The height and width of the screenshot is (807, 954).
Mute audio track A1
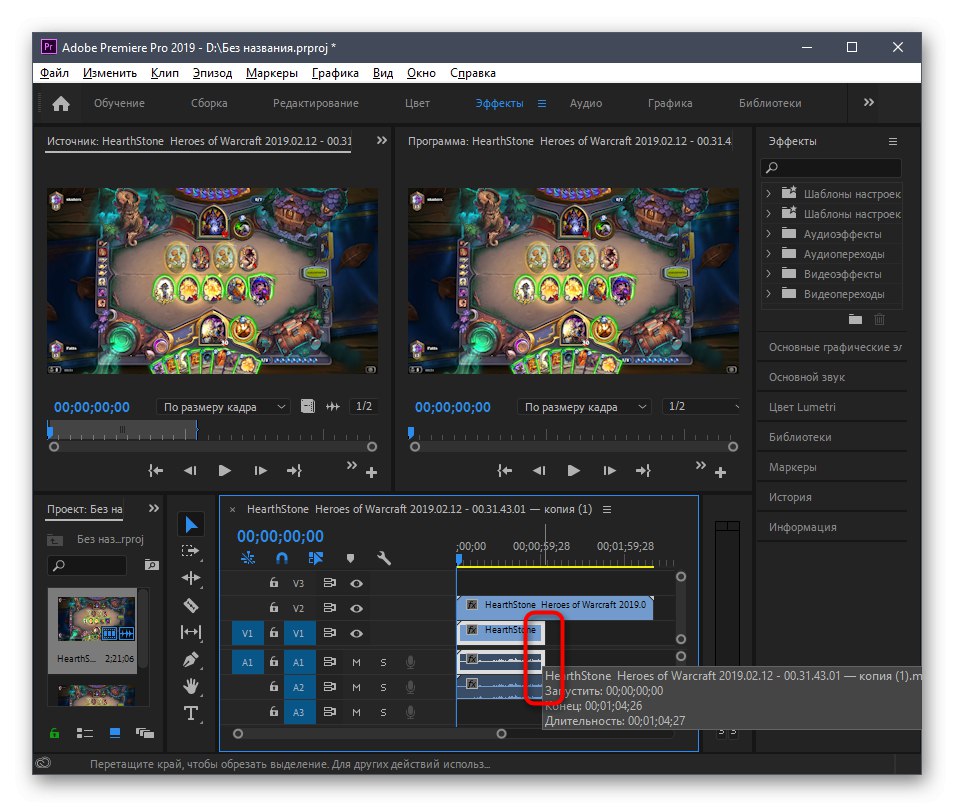(356, 661)
